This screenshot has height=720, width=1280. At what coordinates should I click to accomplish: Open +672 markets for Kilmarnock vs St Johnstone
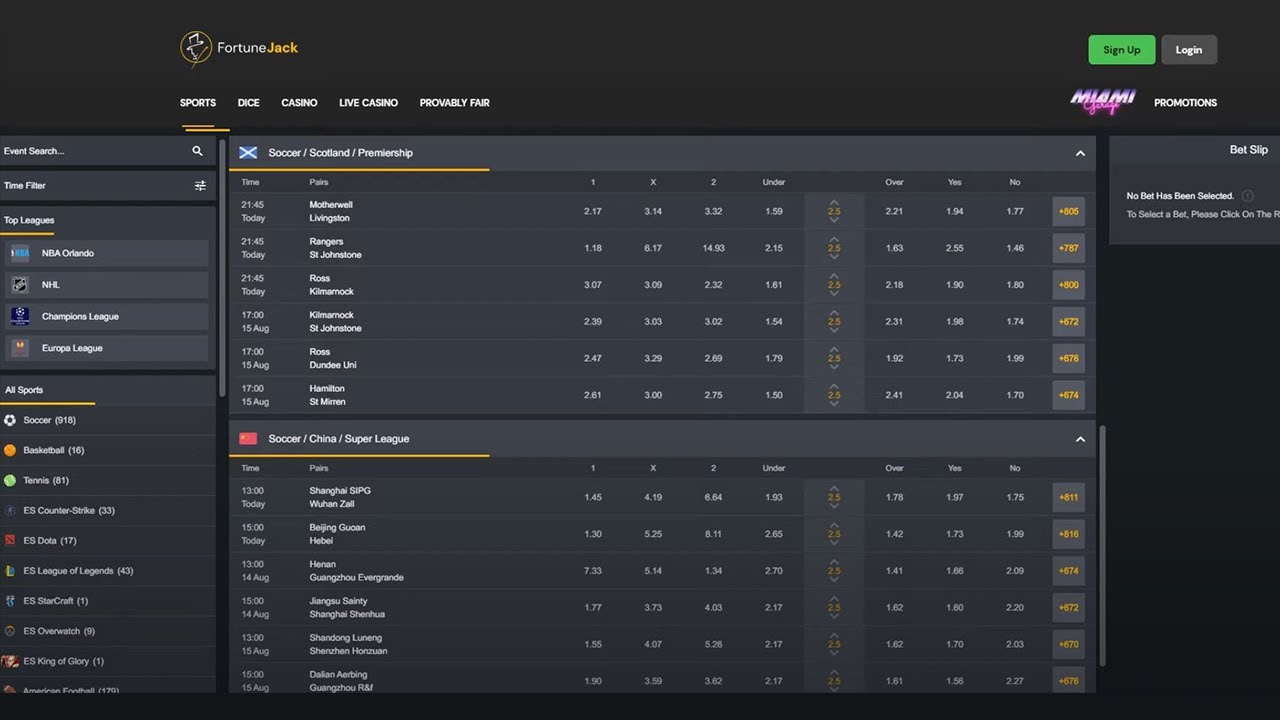coord(1069,322)
